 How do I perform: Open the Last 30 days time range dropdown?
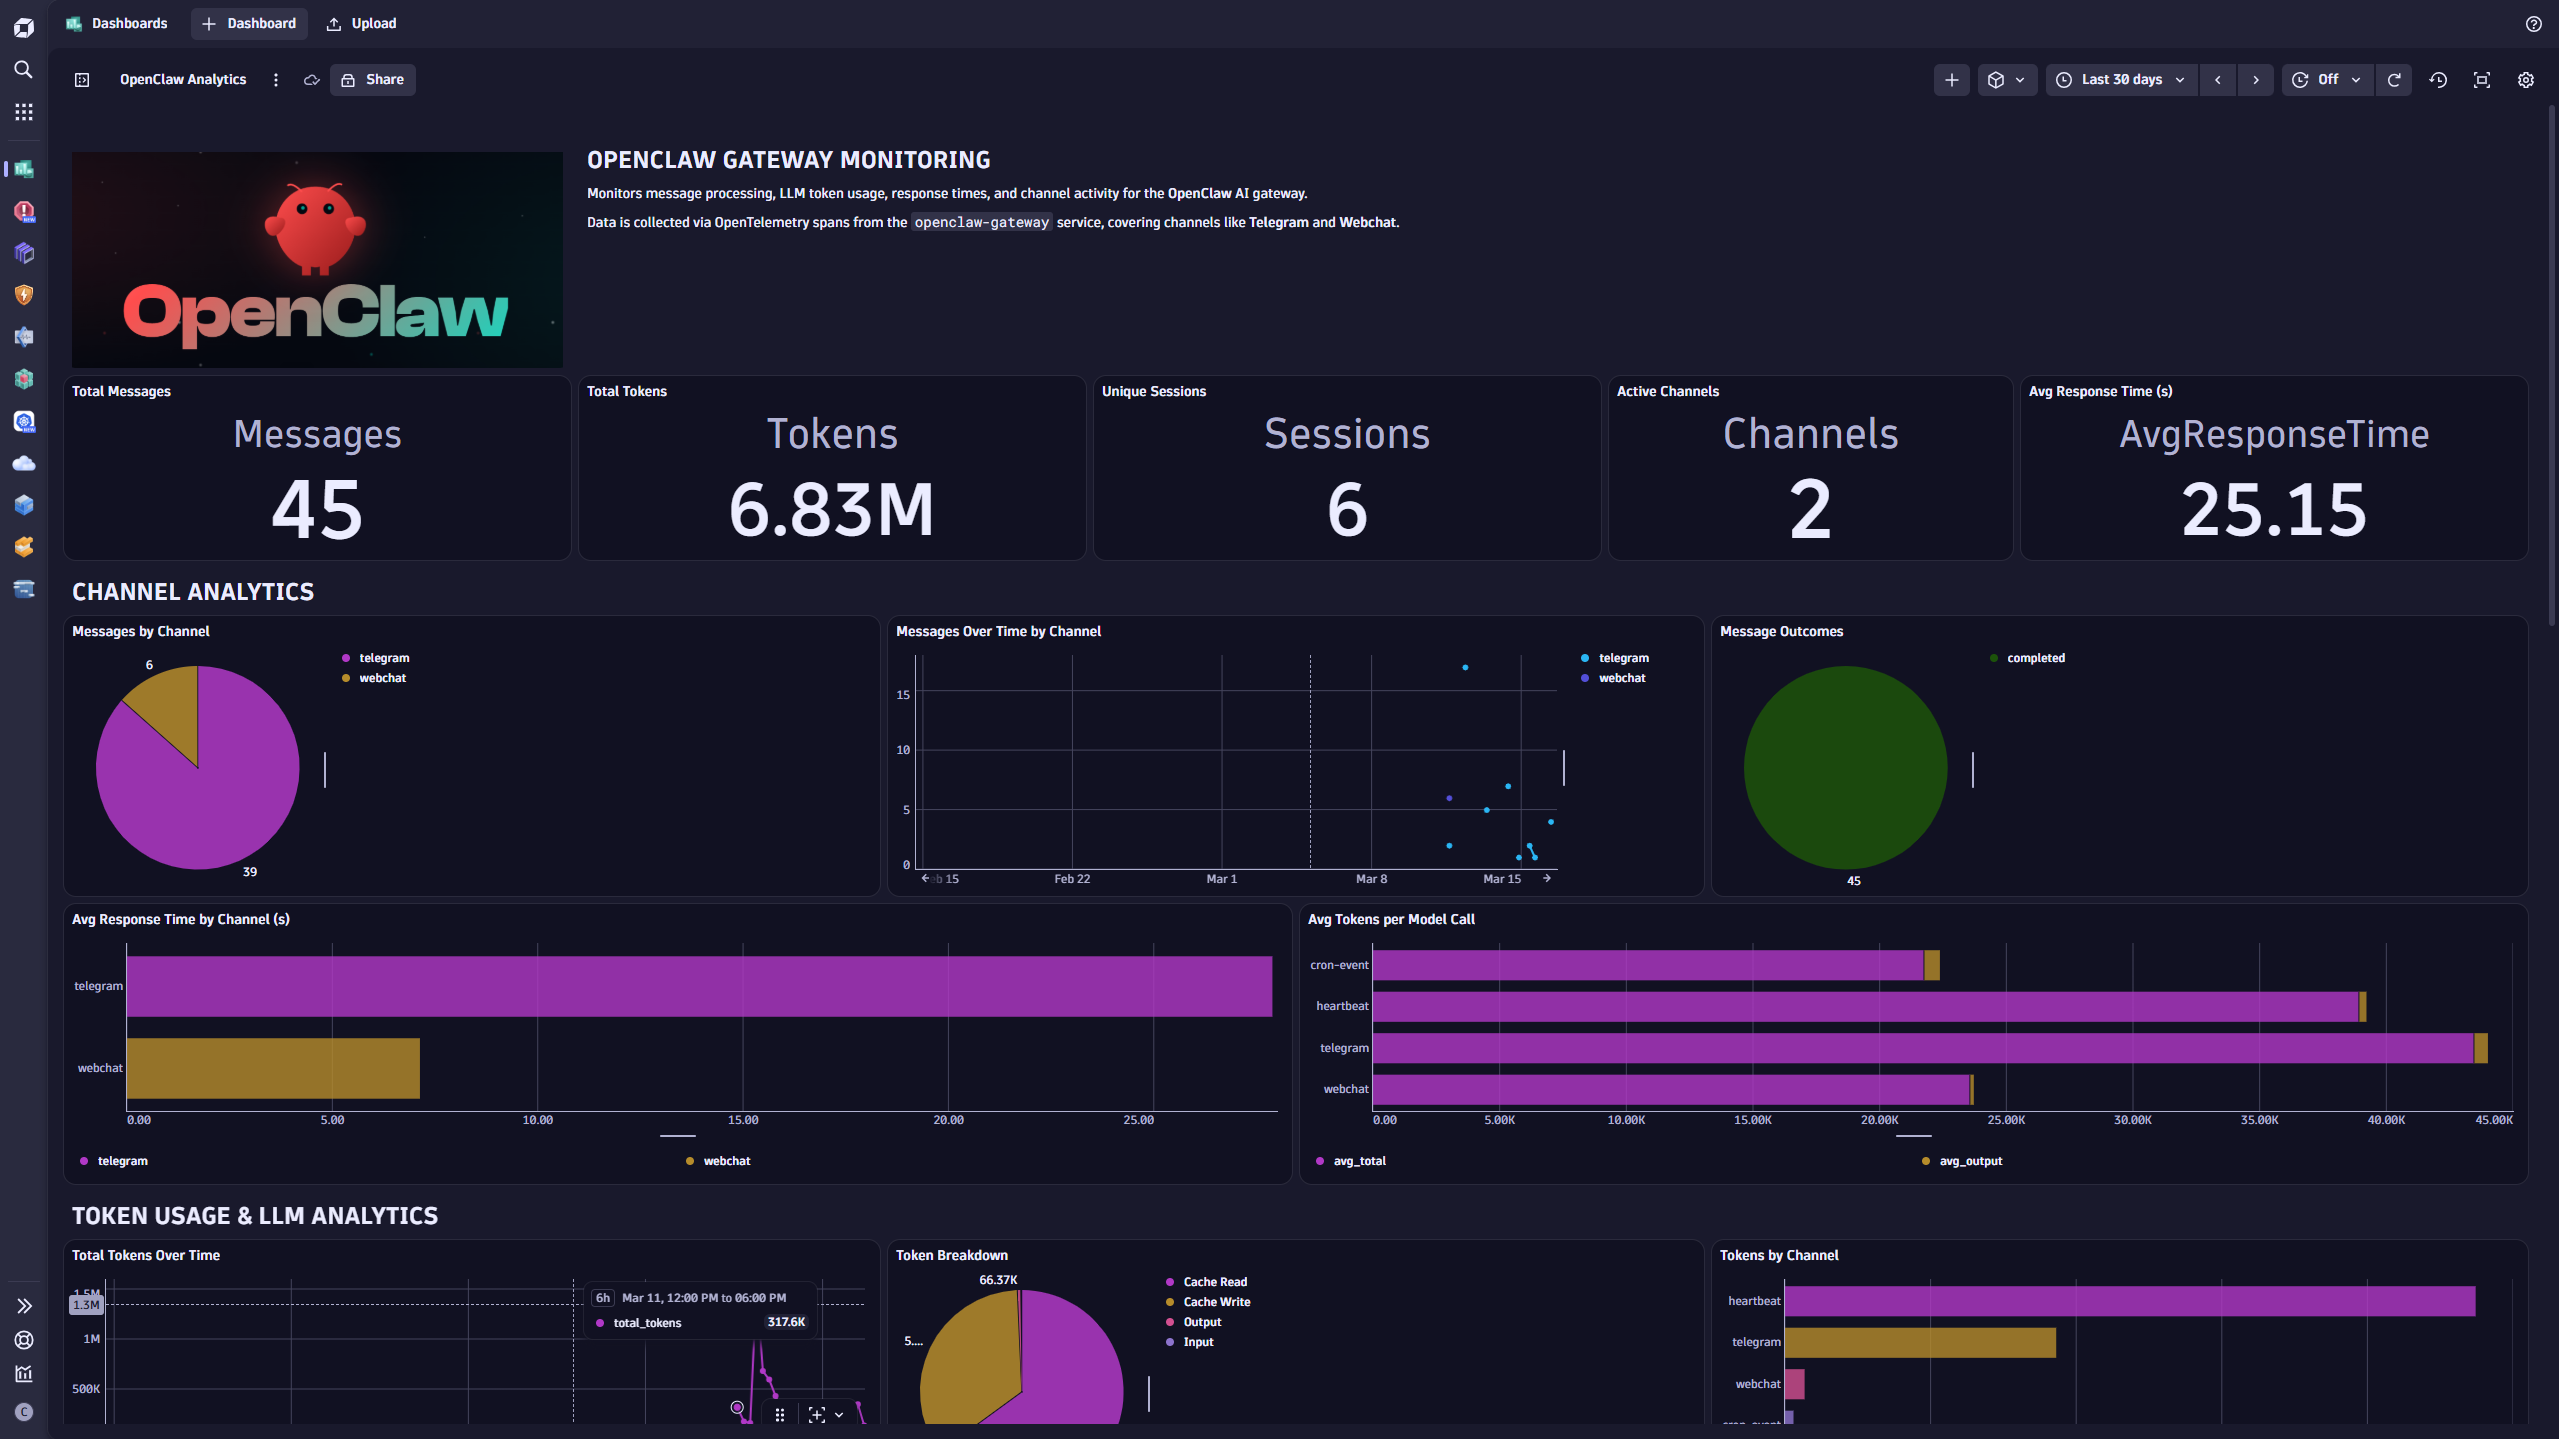click(x=2120, y=79)
